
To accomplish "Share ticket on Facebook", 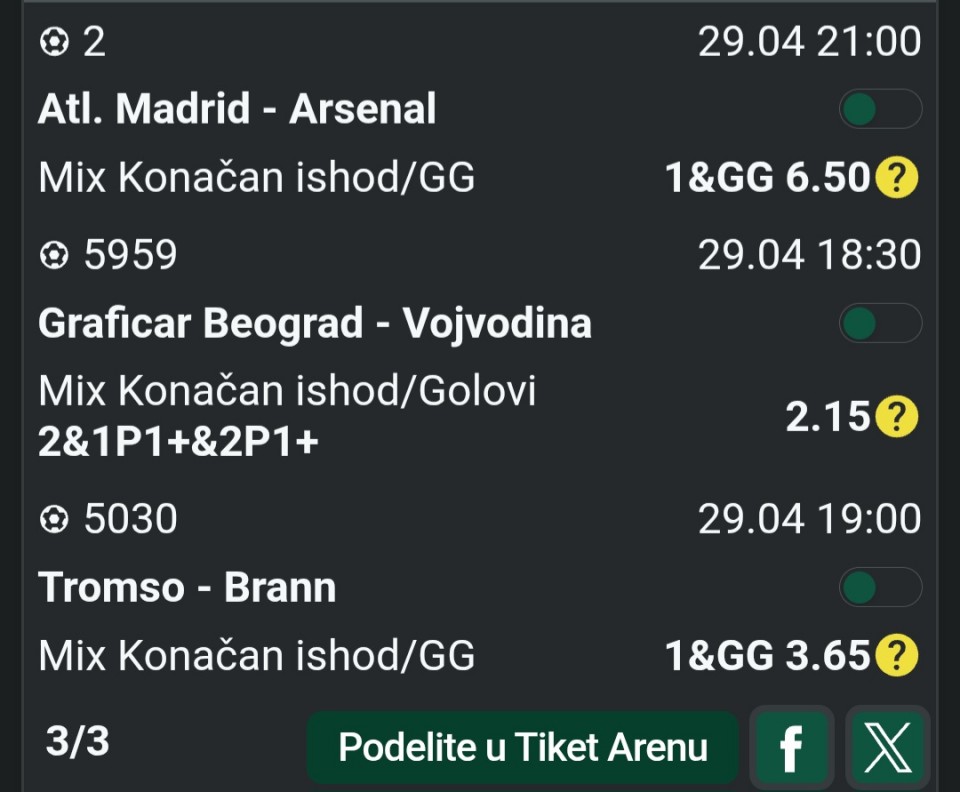I will point(791,747).
